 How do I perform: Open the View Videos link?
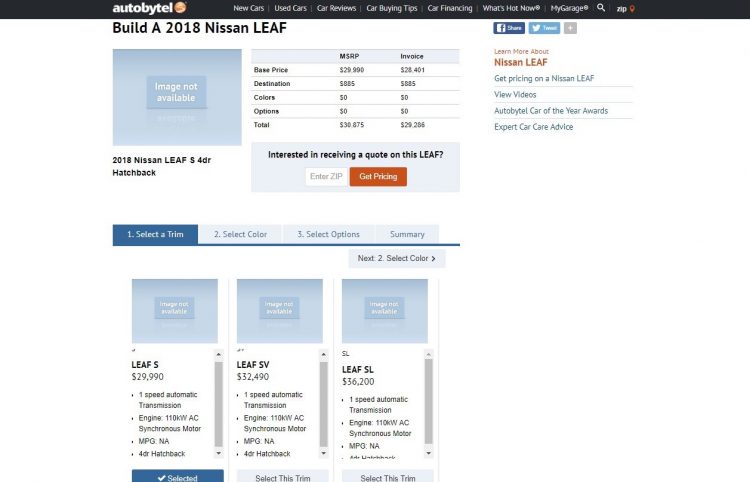515,95
